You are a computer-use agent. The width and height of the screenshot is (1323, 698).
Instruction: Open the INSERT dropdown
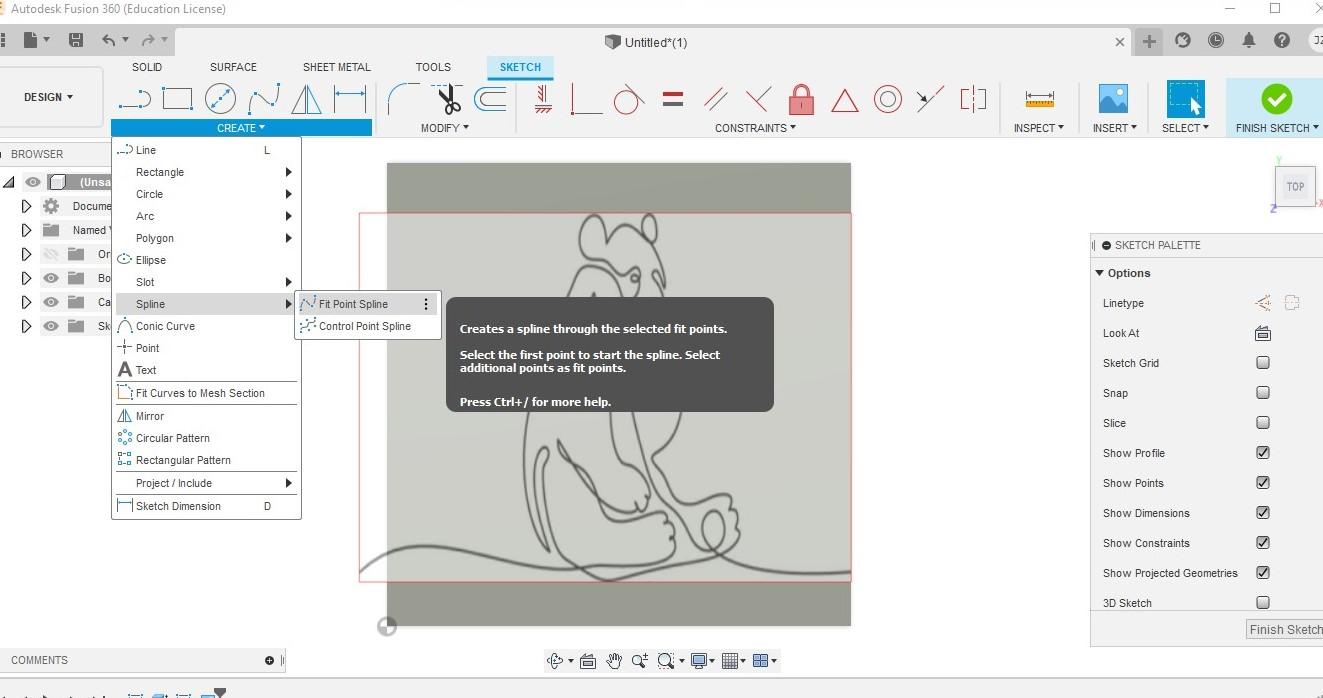pyautogui.click(x=1114, y=128)
